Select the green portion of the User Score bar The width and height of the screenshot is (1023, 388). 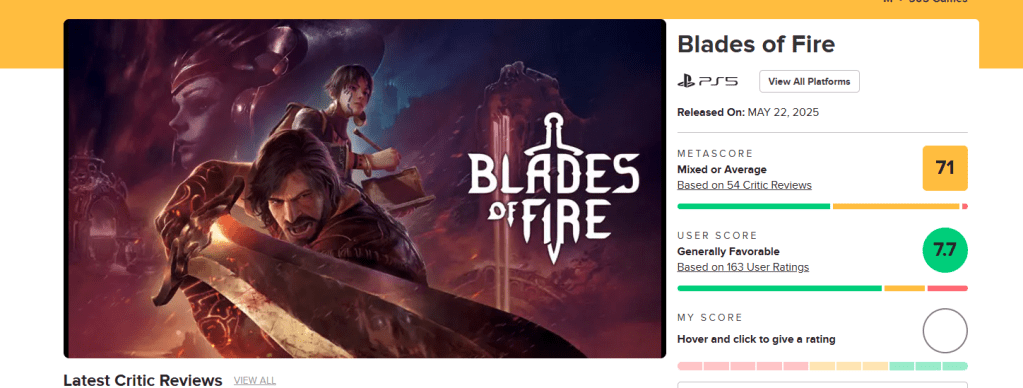point(780,288)
